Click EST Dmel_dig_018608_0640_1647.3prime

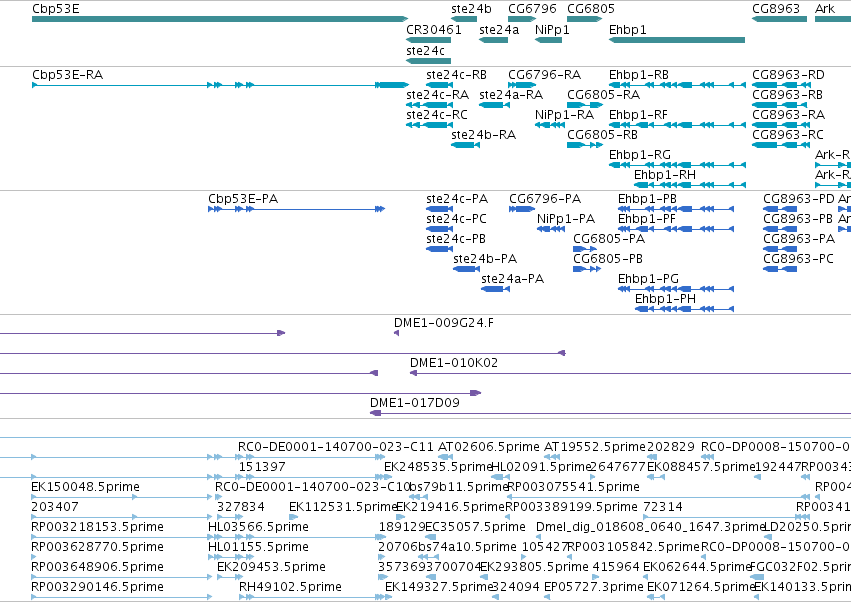(650, 527)
